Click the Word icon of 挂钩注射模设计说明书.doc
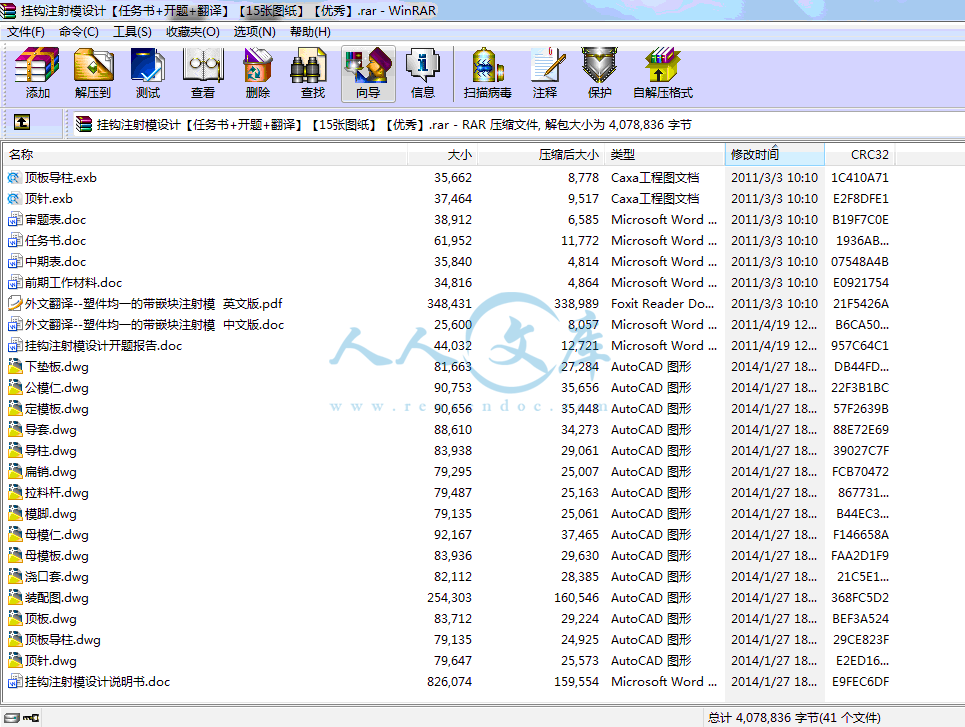This screenshot has width=965, height=727. [x=15, y=681]
